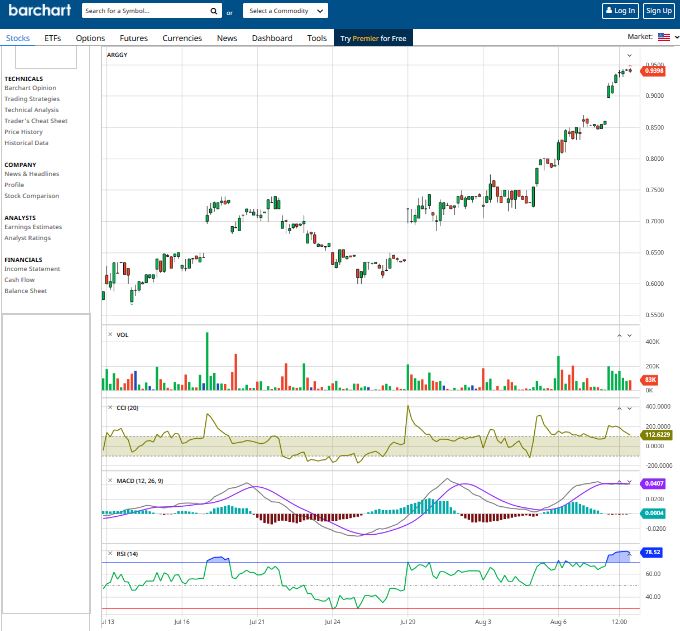
Task: Click the Barchart logo
Action: [x=39, y=10]
